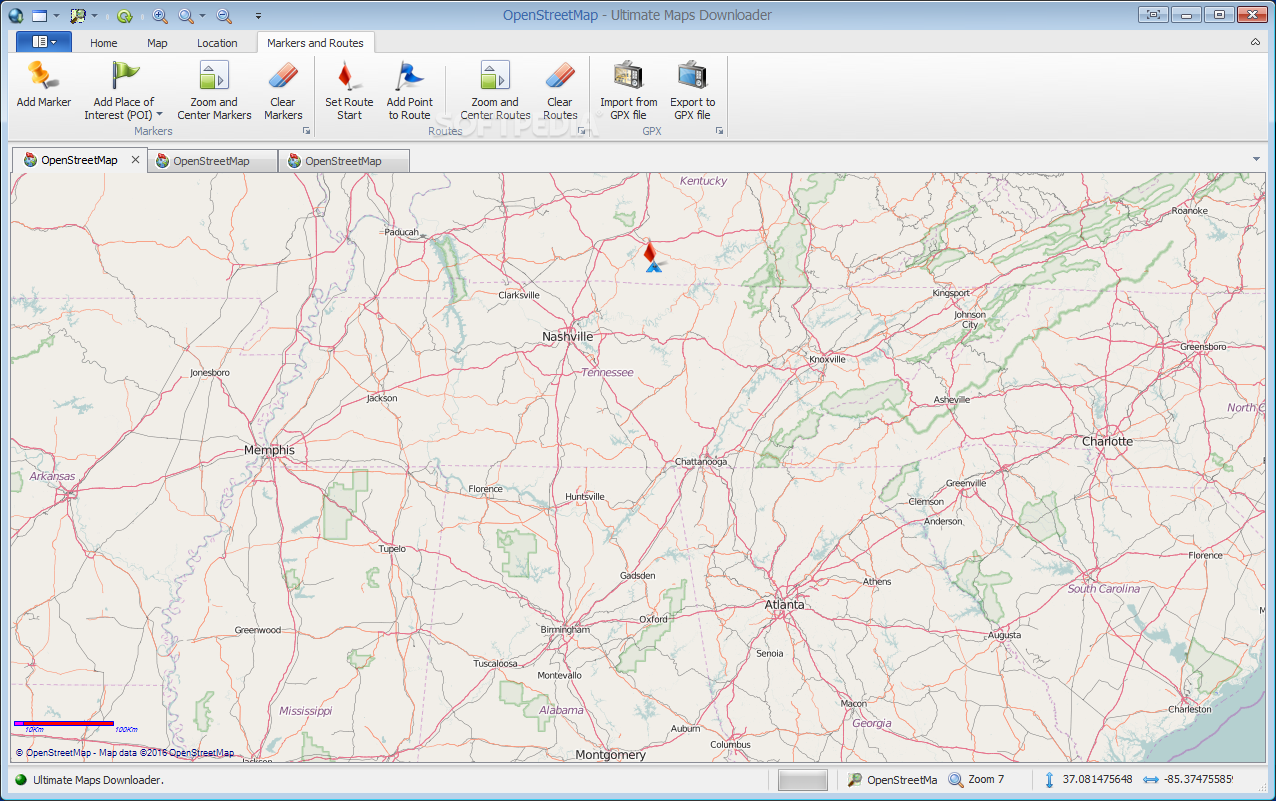The height and width of the screenshot is (801, 1276).
Task: Click the Montgomery label on the map
Action: point(611,755)
